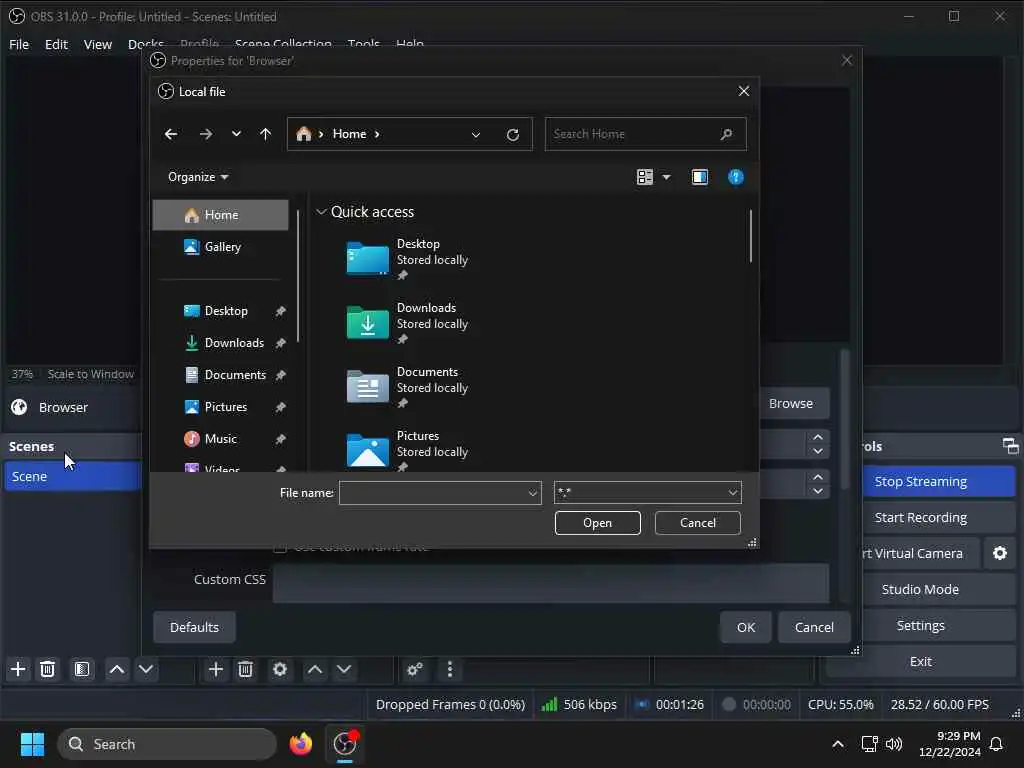Select Home in the navigation pane
Viewport: 1024px width, 768px height.
point(221,215)
